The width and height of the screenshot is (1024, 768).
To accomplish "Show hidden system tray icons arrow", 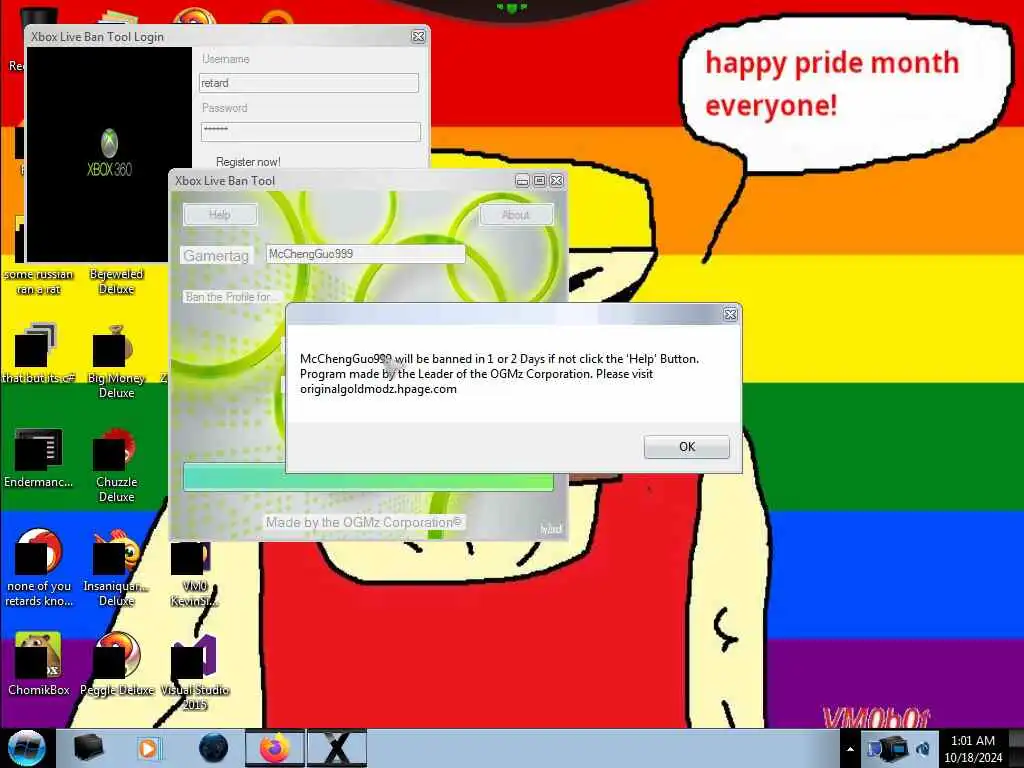I will click(x=850, y=749).
